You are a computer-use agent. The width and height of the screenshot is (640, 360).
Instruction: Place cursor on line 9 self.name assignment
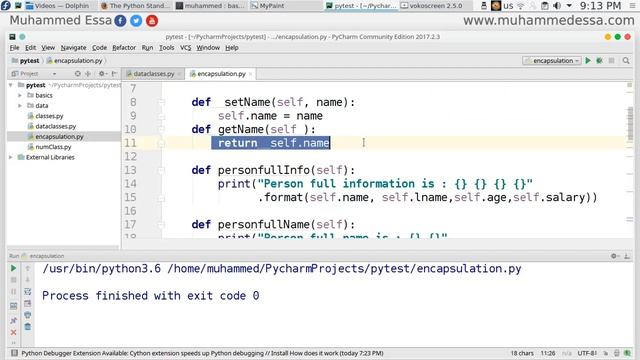(x=270, y=116)
